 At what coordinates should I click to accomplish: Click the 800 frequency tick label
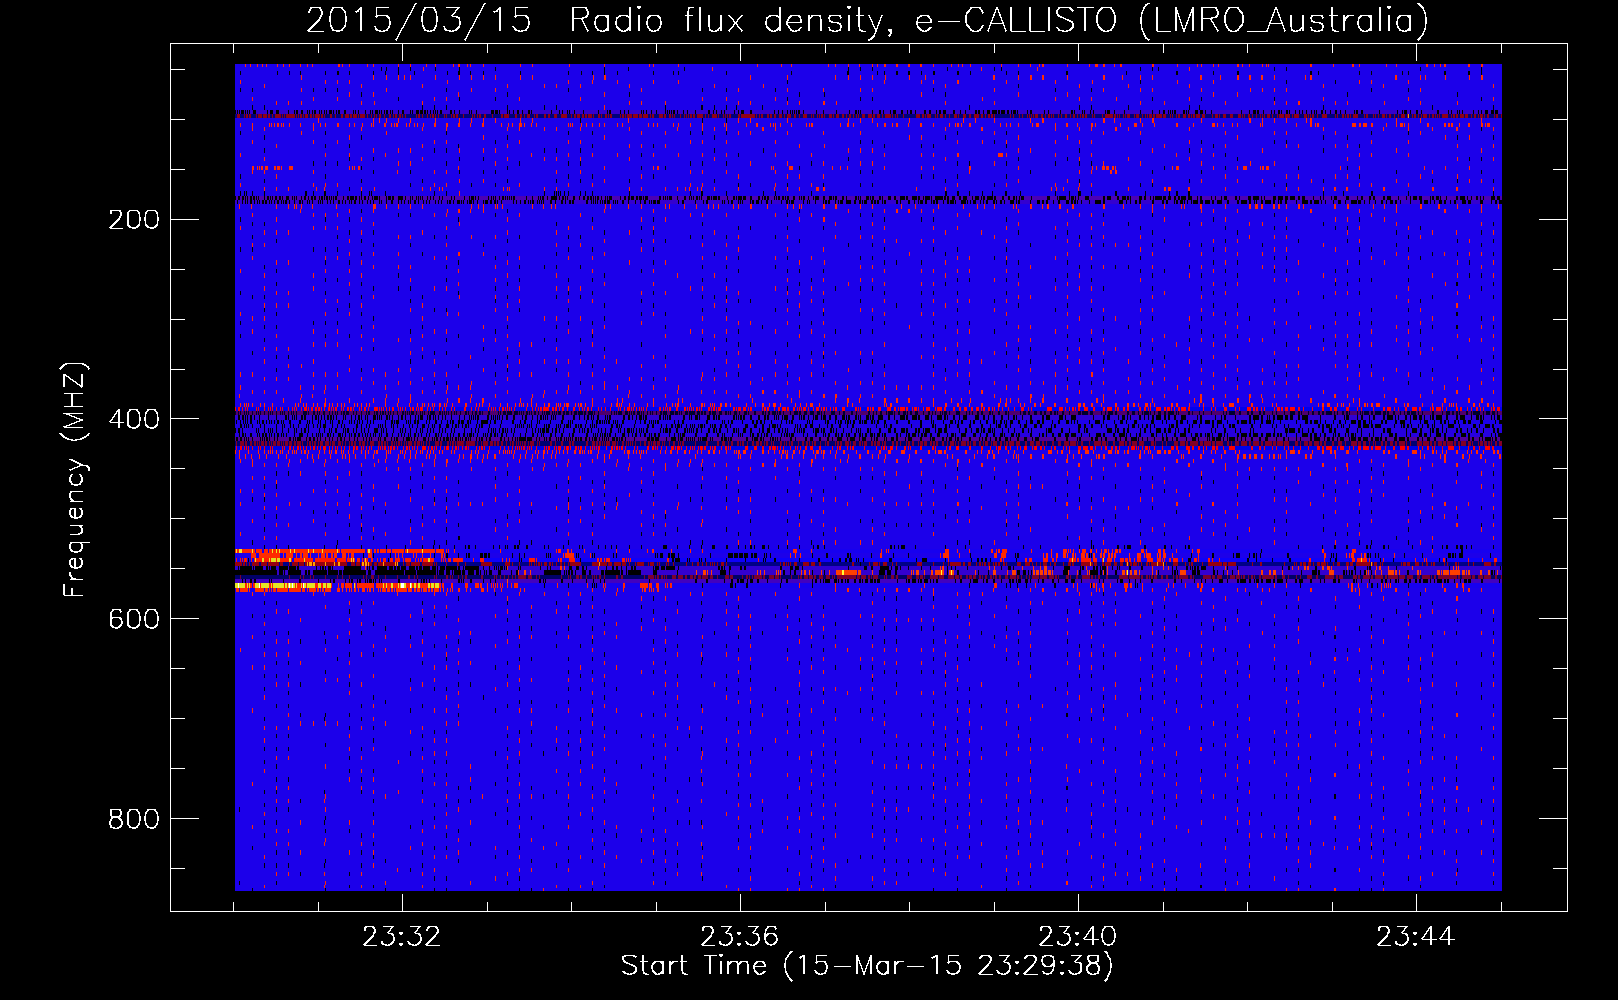134,819
